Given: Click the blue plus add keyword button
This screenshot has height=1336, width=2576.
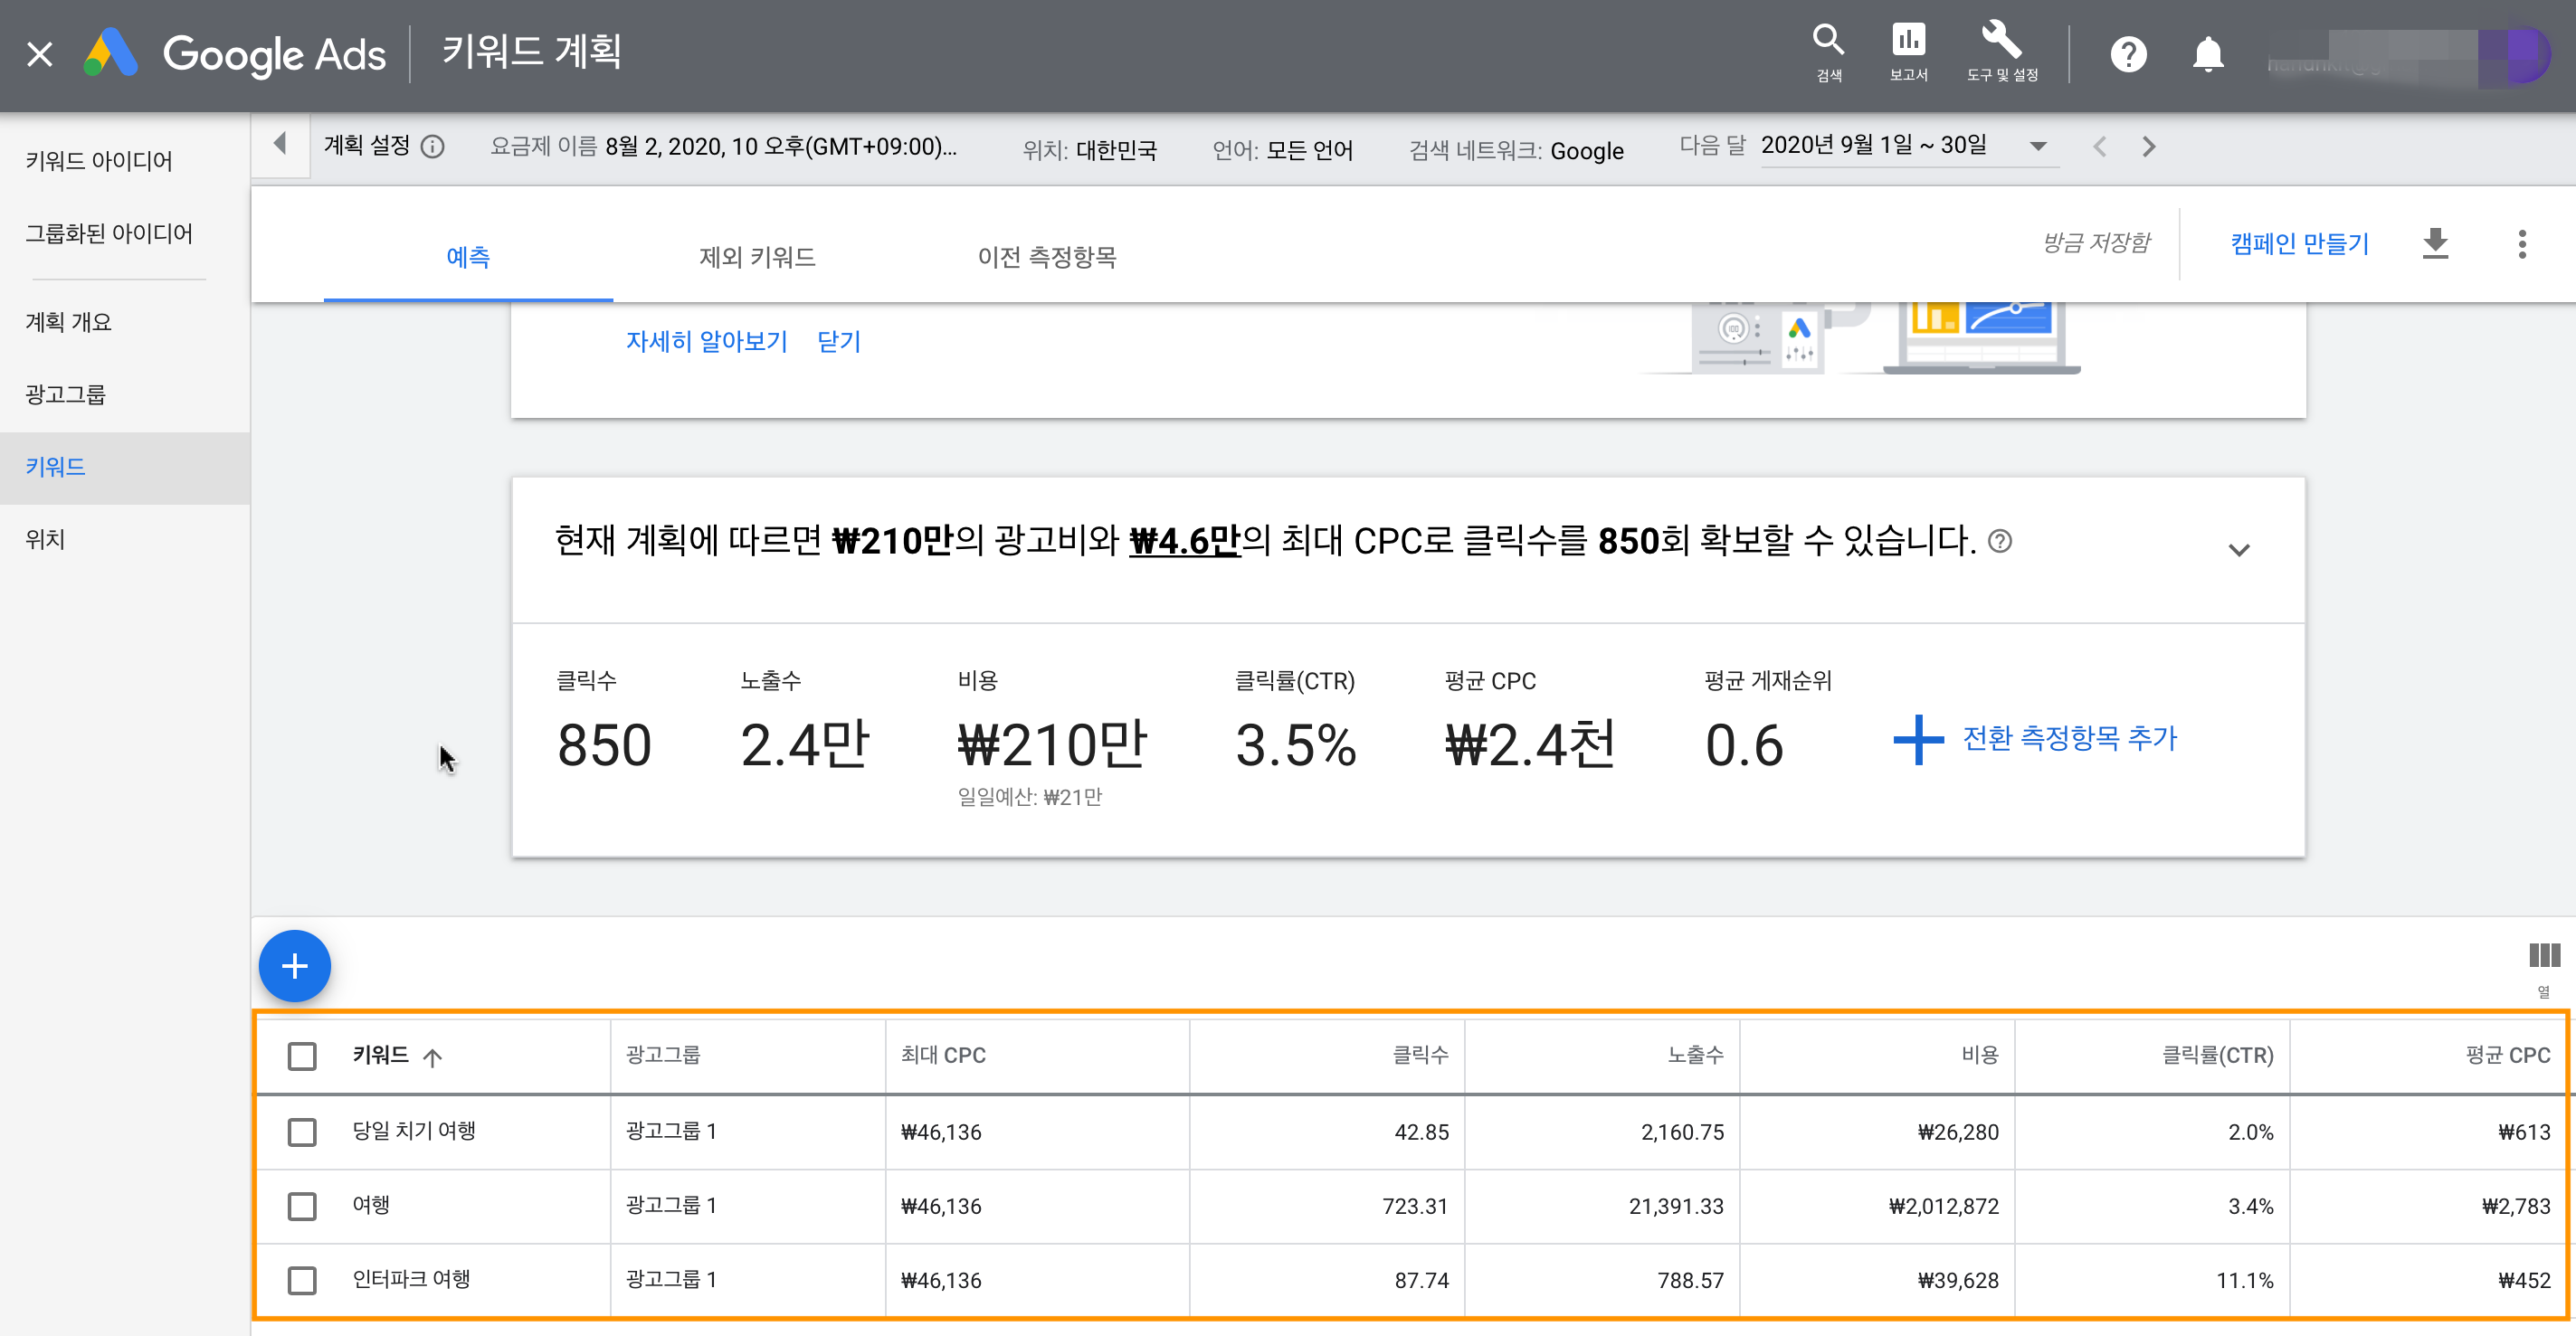Looking at the screenshot, I should (x=294, y=966).
